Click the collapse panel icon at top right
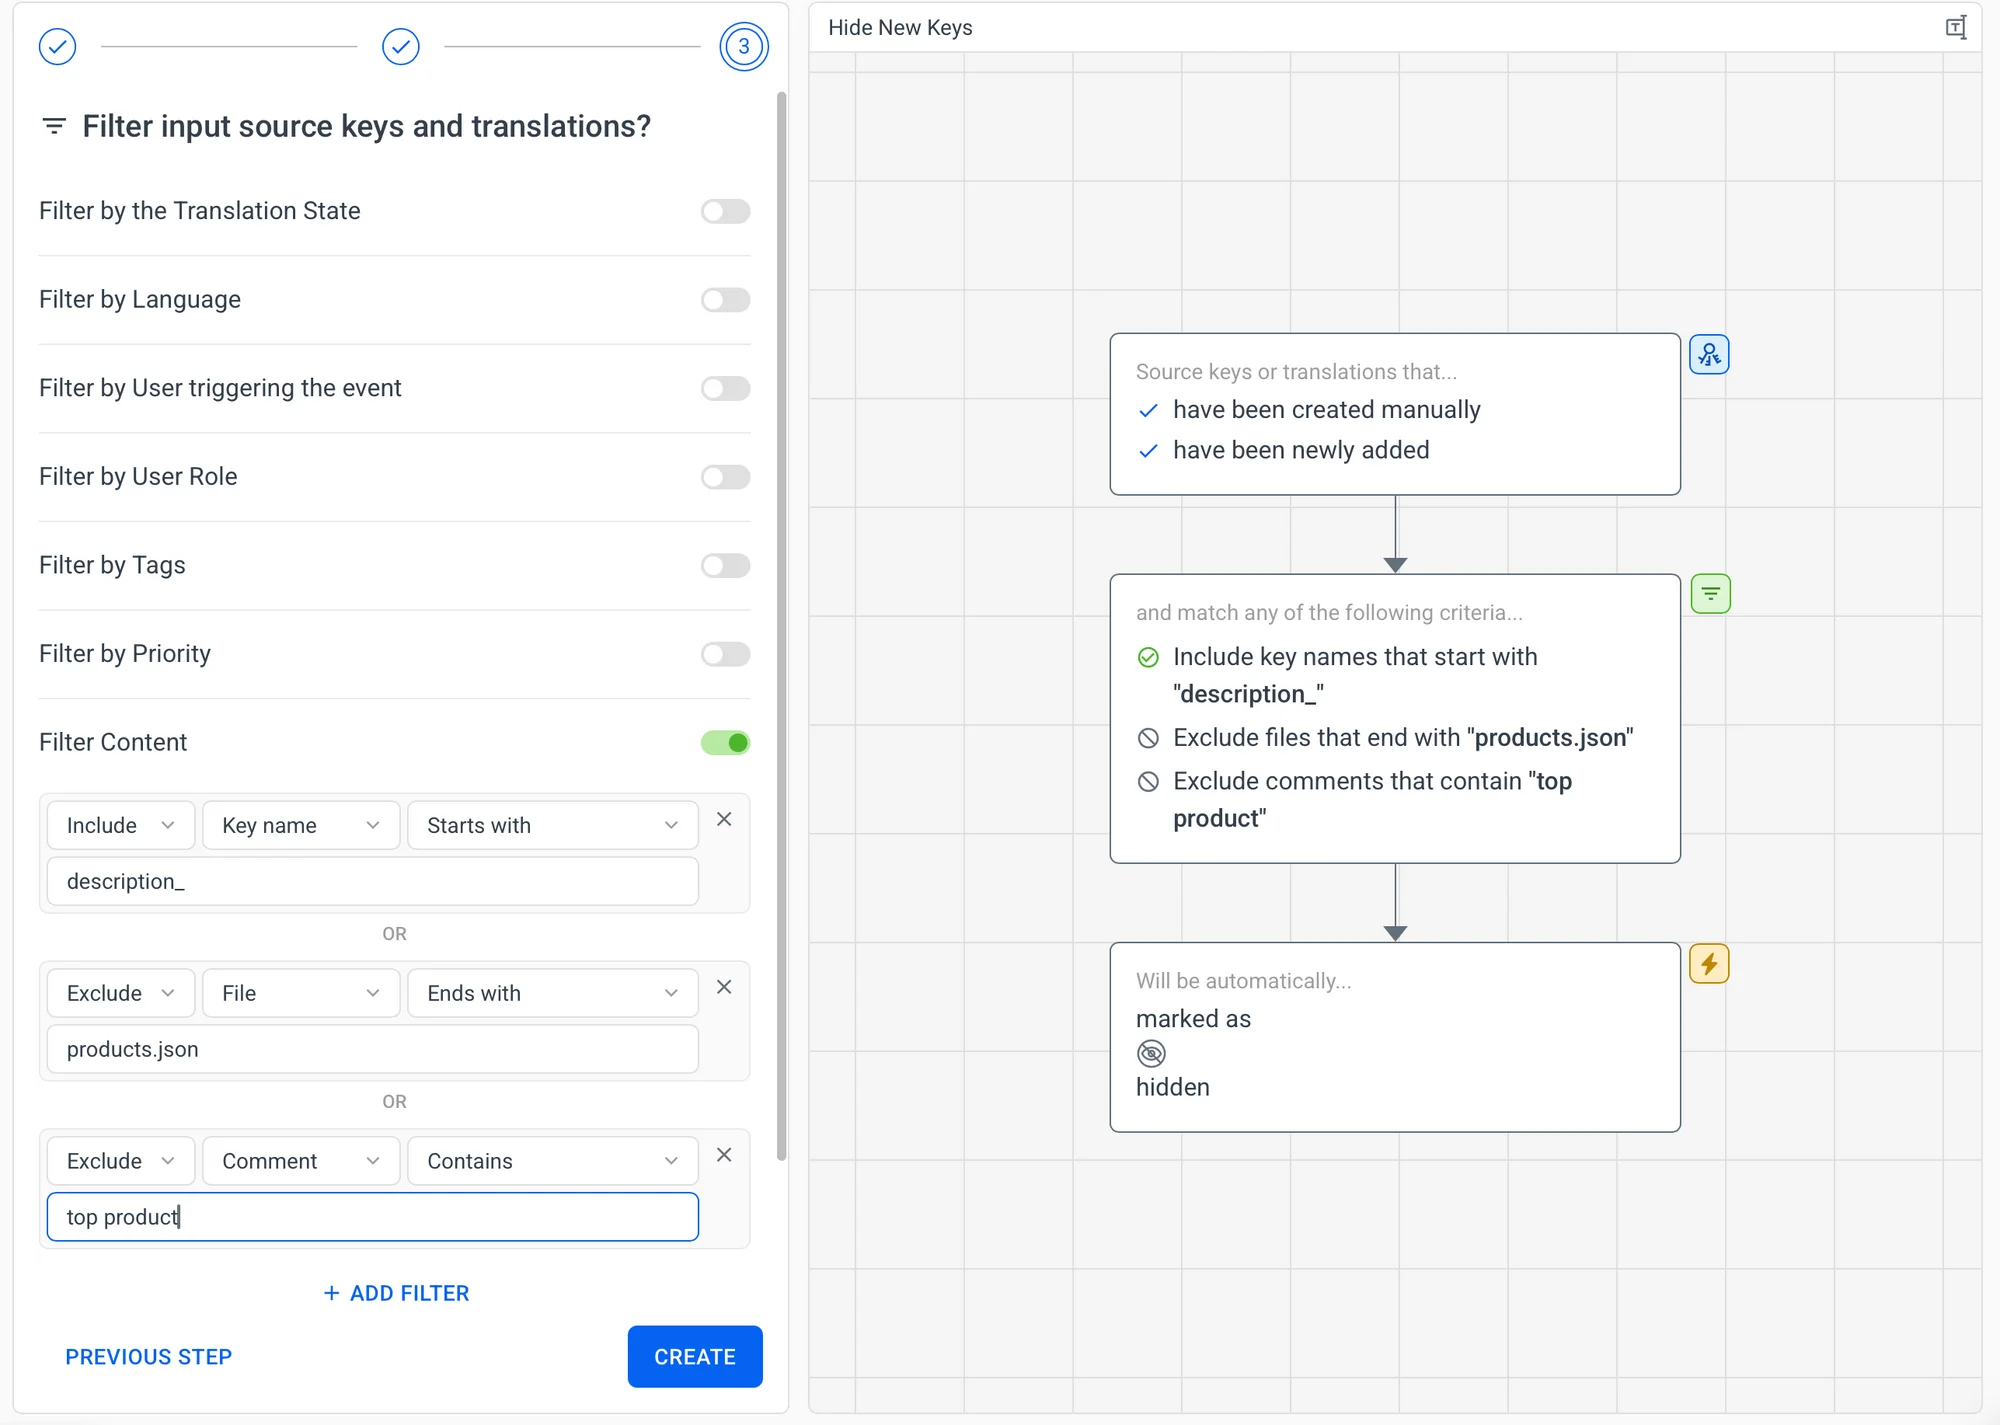2000x1425 pixels. (1956, 28)
